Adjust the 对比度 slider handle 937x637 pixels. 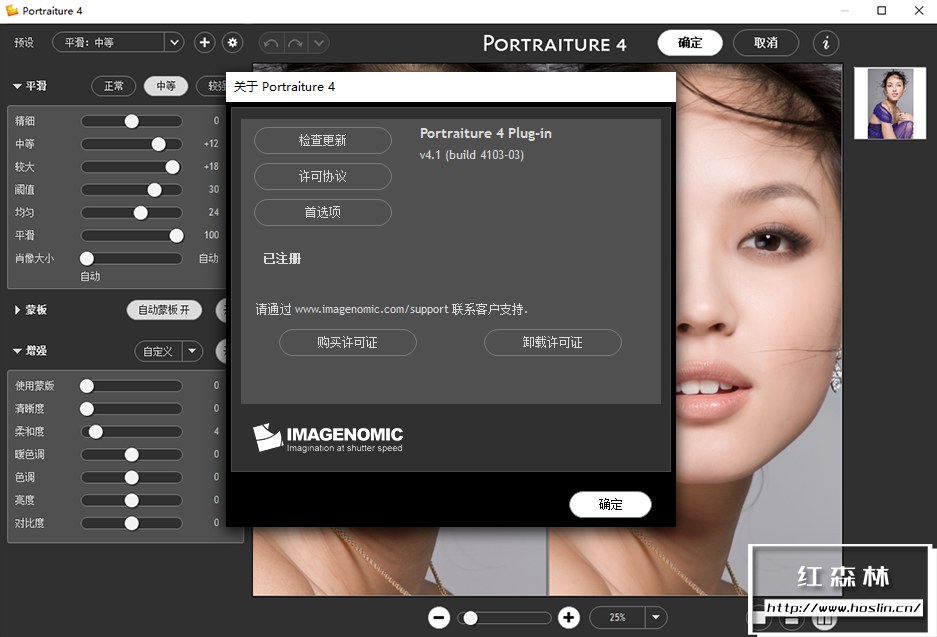131,523
